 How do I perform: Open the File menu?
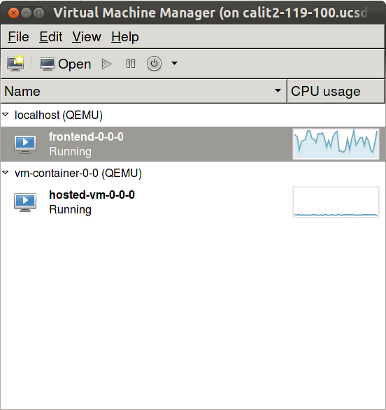(18, 37)
